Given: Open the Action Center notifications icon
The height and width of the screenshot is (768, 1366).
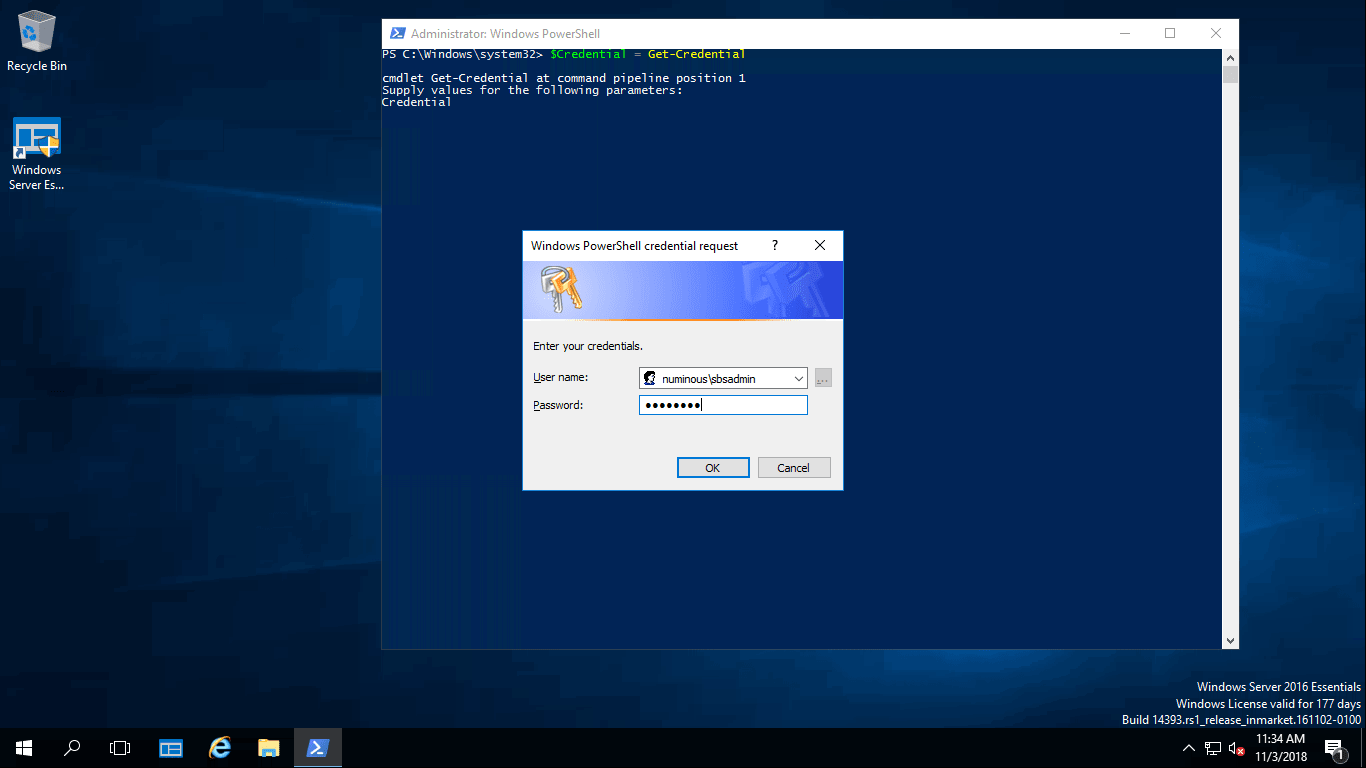Looking at the screenshot, I should coord(1334,748).
